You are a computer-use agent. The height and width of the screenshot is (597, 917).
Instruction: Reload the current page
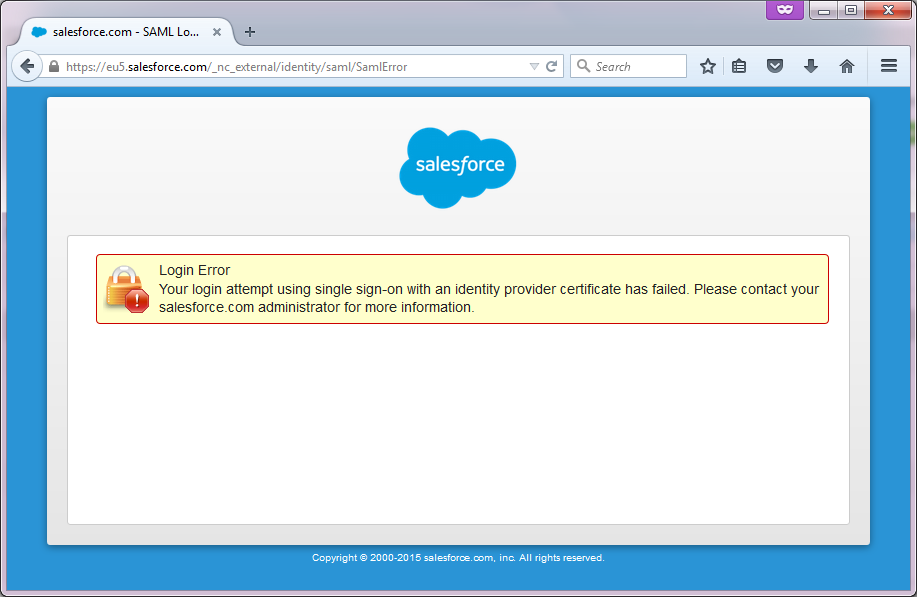[x=551, y=67]
